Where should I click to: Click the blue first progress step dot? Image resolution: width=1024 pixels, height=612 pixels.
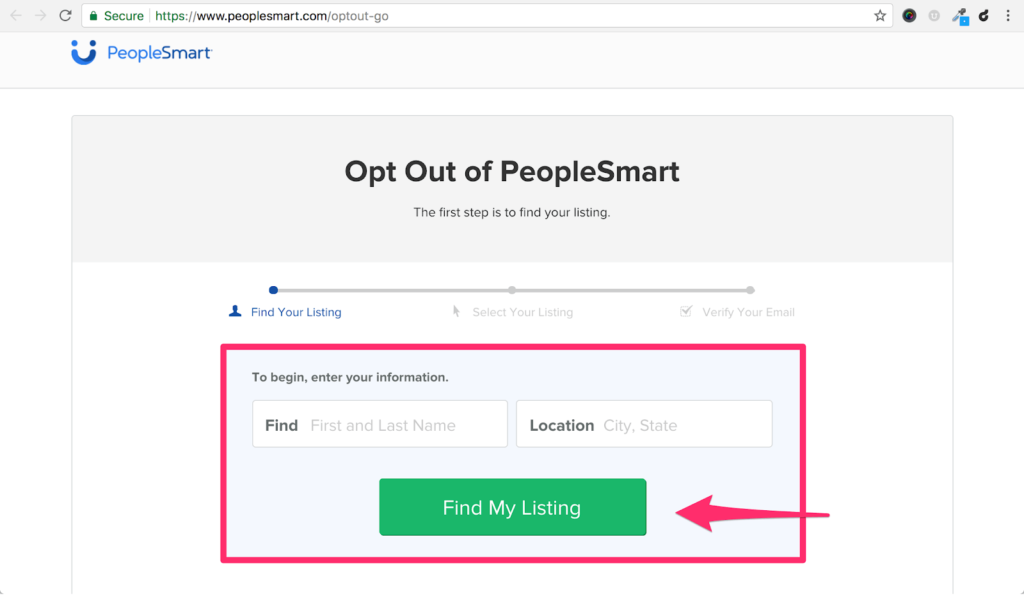point(274,290)
